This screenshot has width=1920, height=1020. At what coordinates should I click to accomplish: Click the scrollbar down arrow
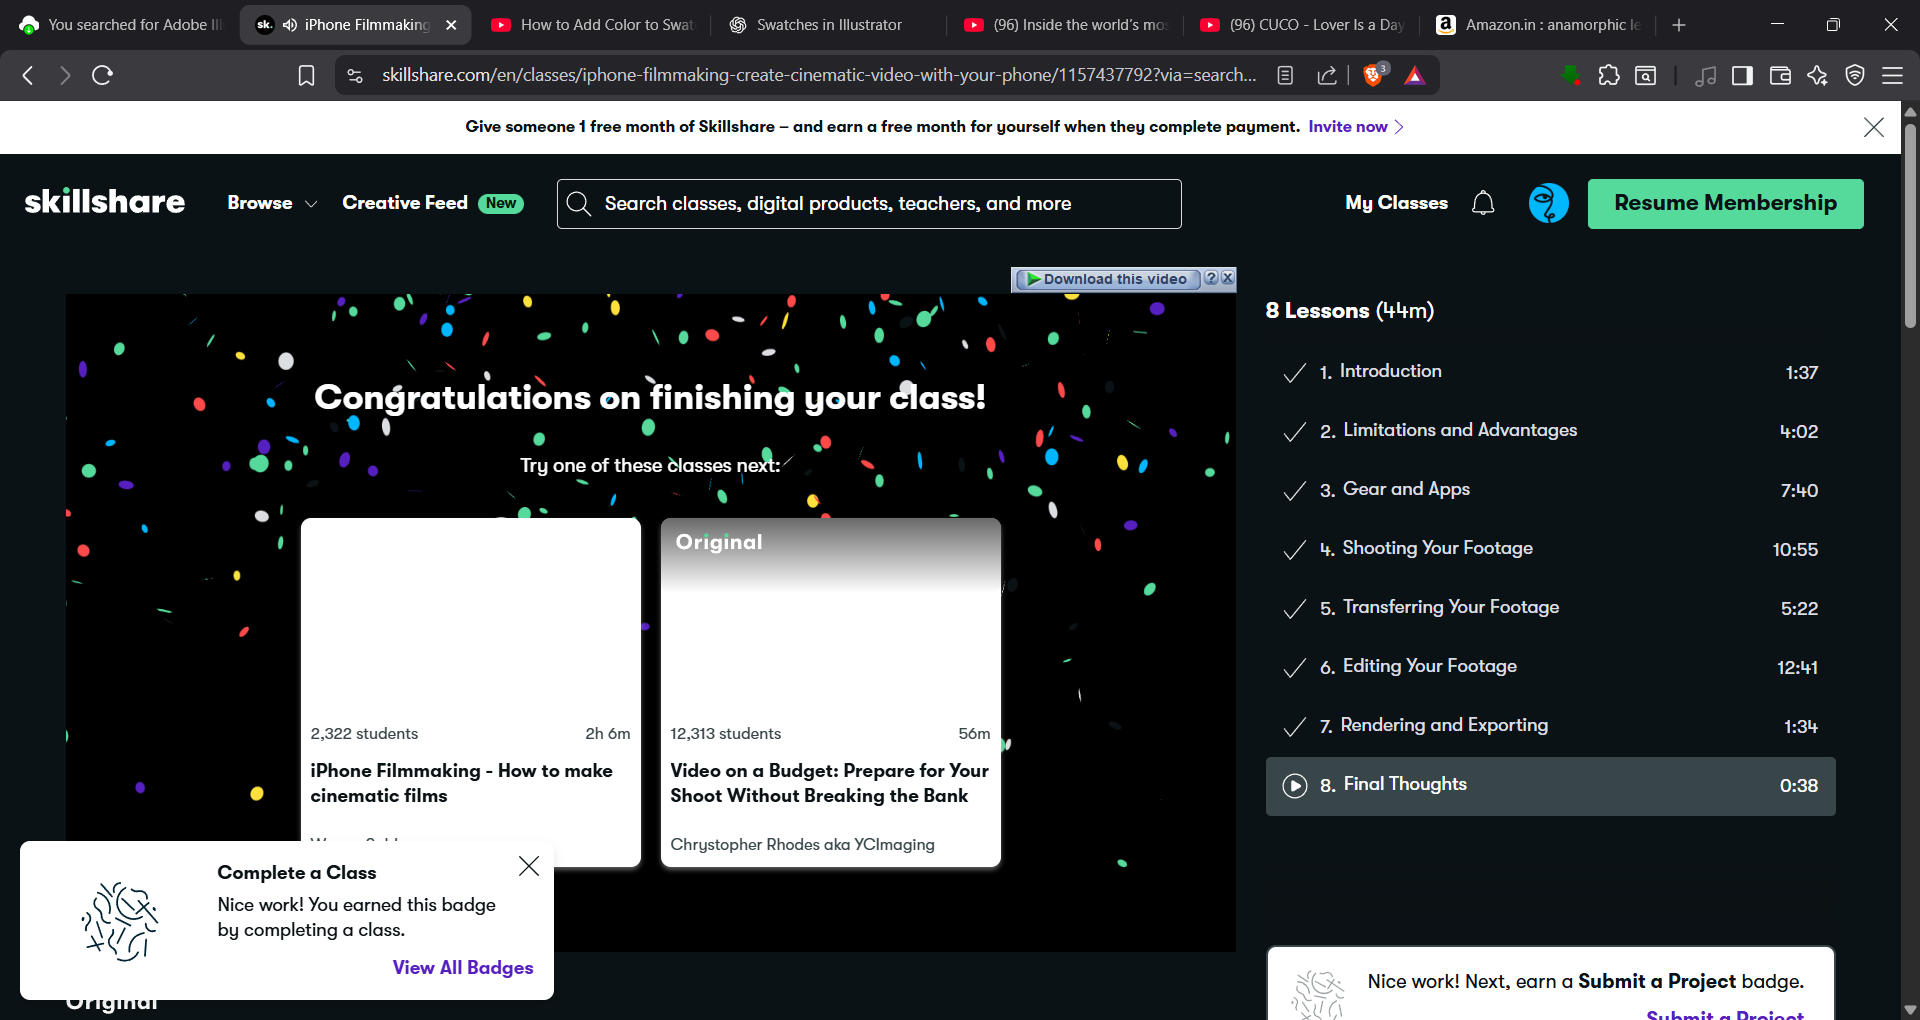pos(1910,1010)
